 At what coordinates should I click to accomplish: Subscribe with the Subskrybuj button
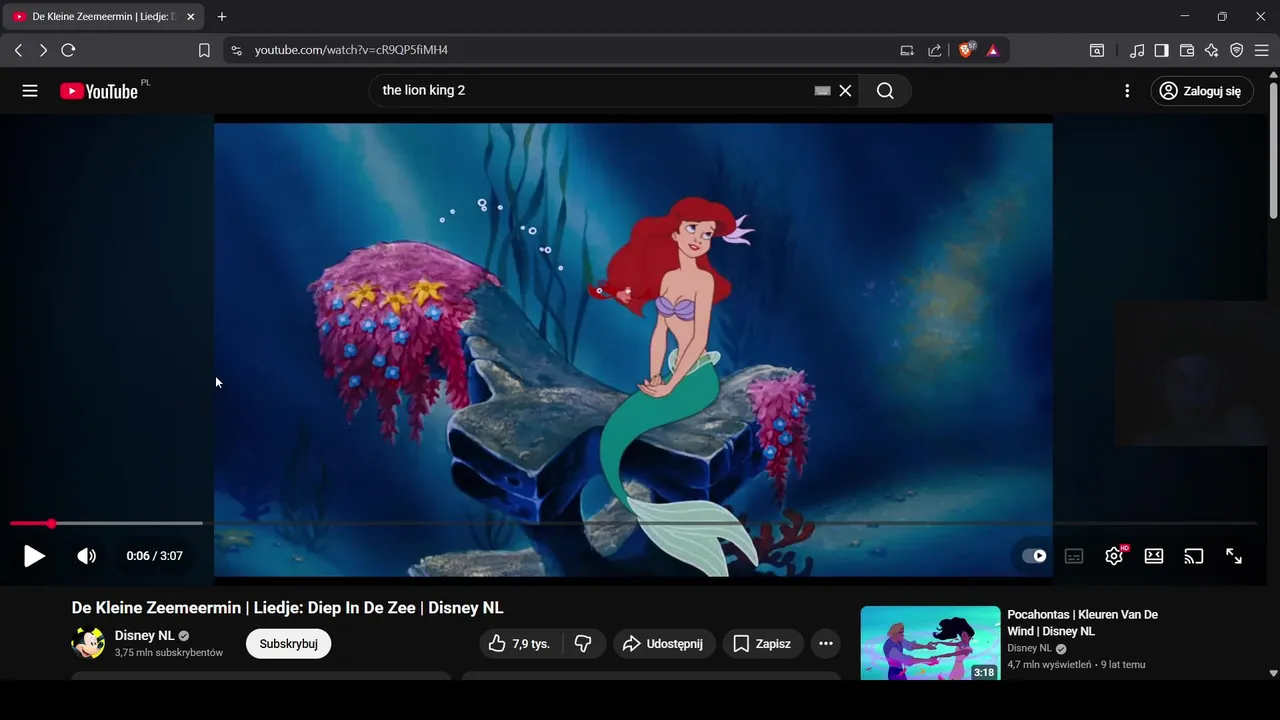point(288,644)
